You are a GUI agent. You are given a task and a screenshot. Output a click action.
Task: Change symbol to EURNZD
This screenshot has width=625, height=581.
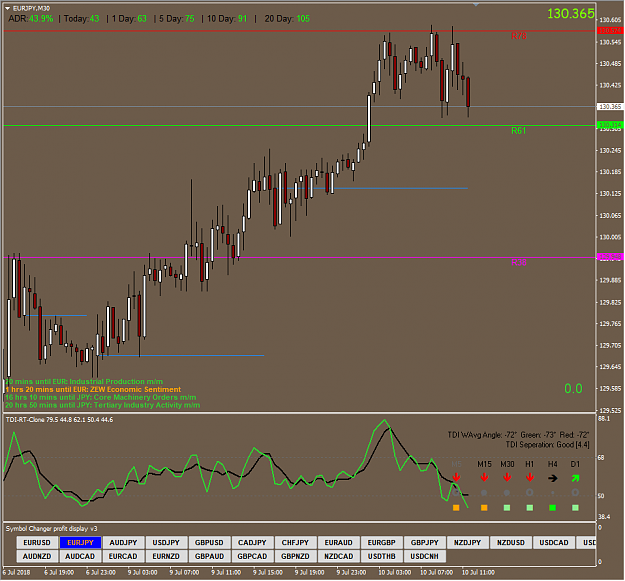tap(166, 556)
